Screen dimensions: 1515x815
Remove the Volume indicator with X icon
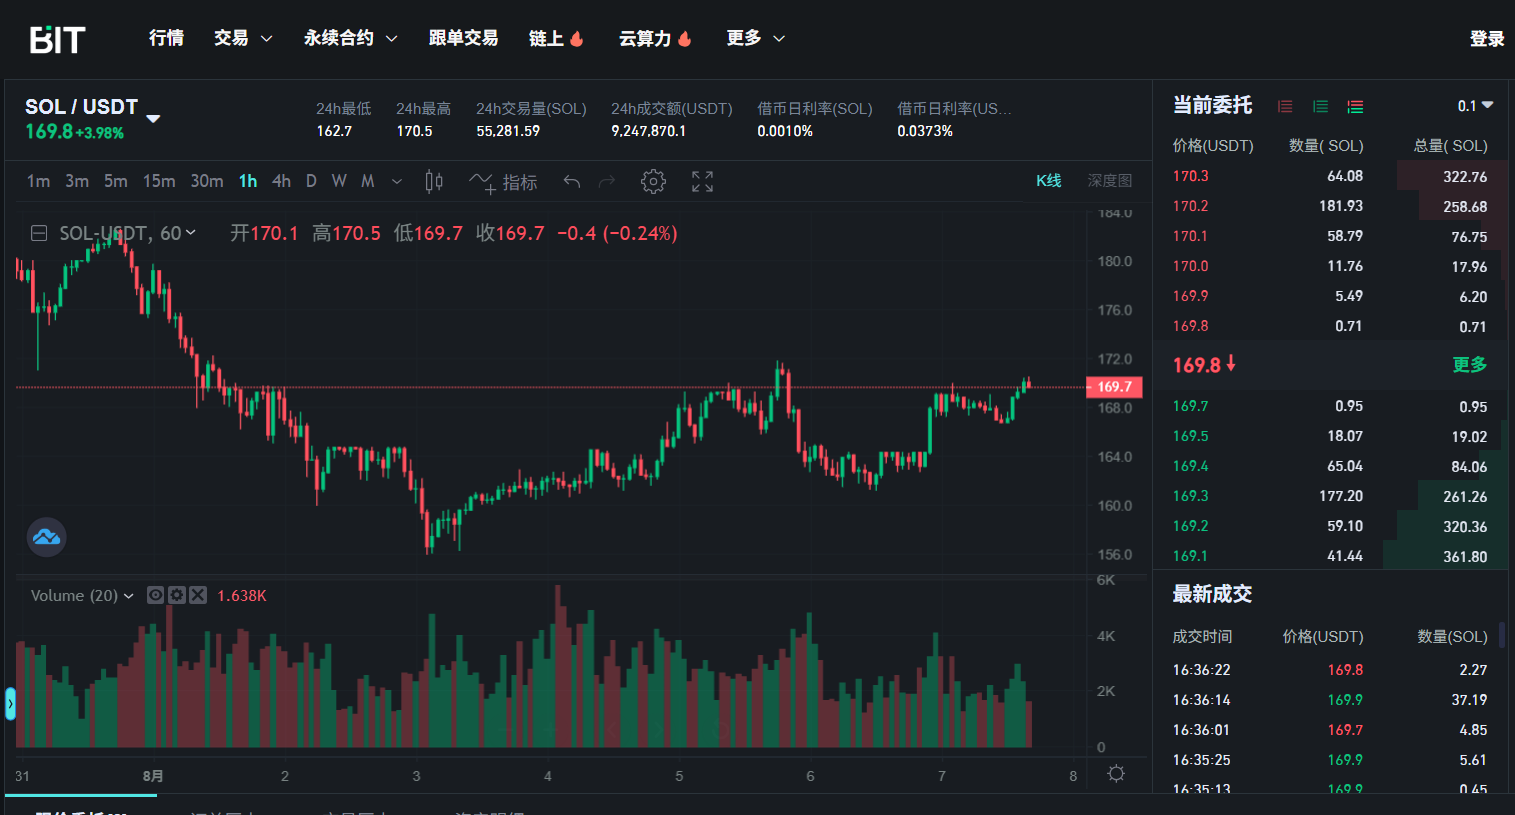point(198,595)
